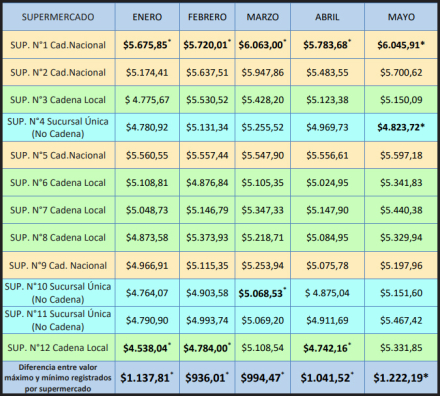Select the ENERO column header
The height and width of the screenshot is (396, 440).
(147, 17)
